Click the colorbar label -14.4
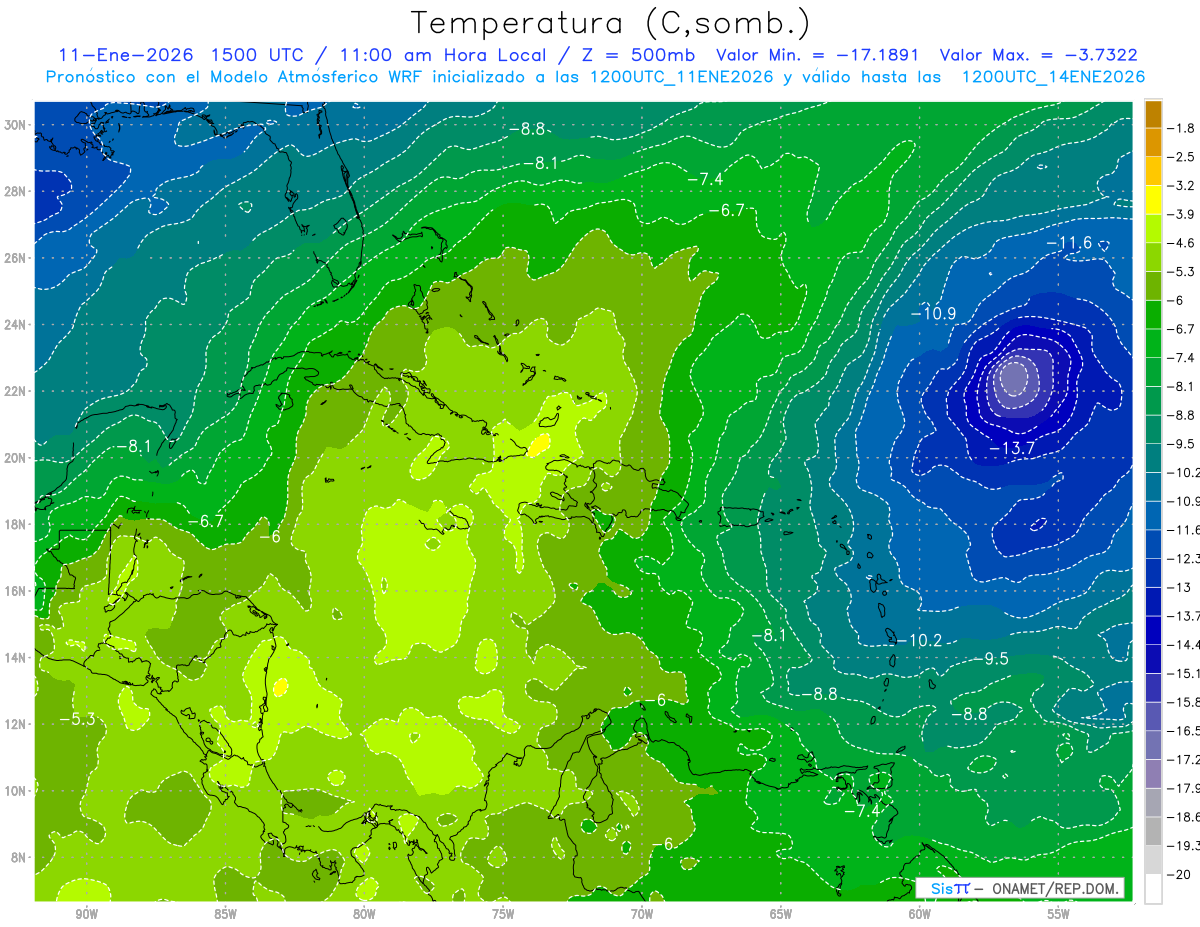This screenshot has height=927, width=1200. [x=1185, y=644]
